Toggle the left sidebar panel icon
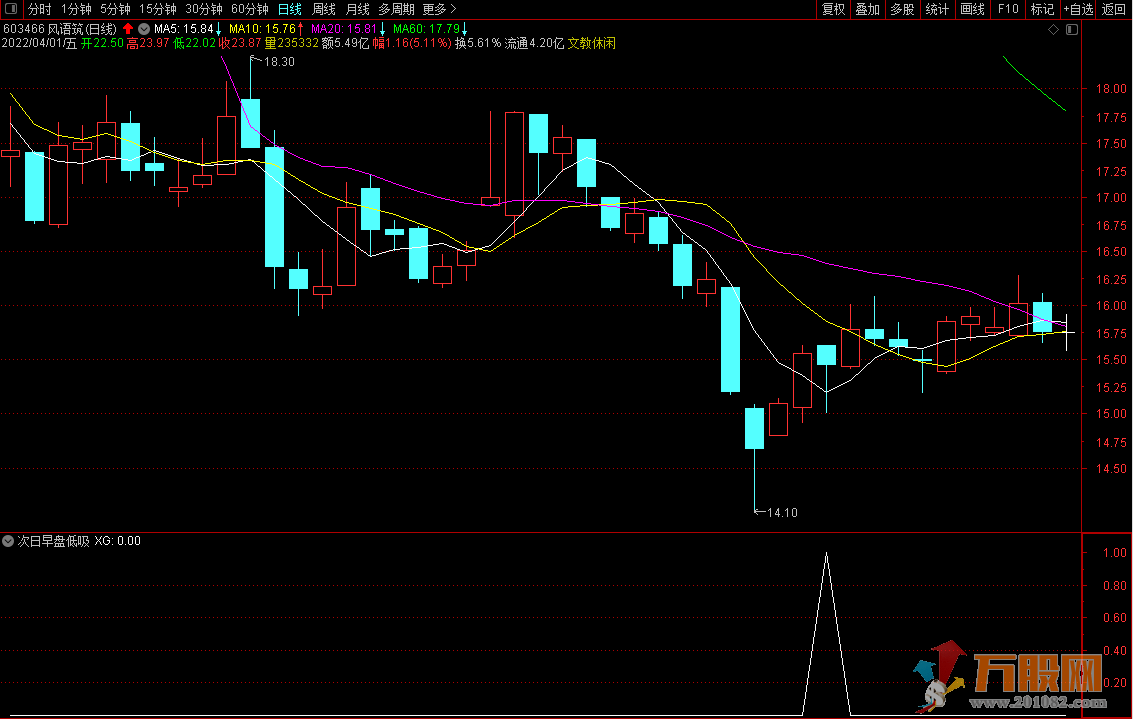The height and width of the screenshot is (719, 1133). coord(12,10)
